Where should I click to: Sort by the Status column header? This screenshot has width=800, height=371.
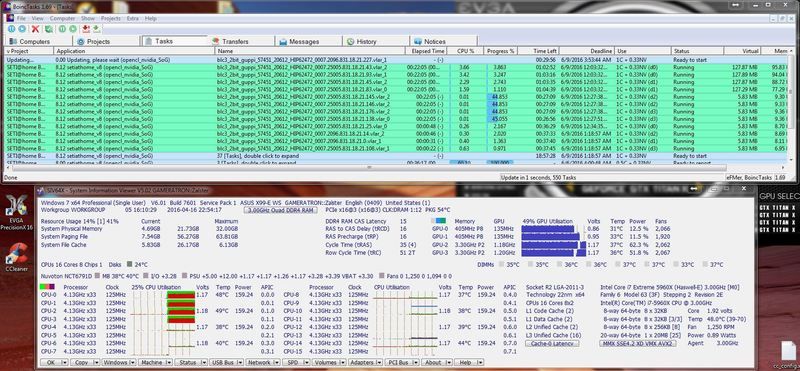tap(697, 51)
